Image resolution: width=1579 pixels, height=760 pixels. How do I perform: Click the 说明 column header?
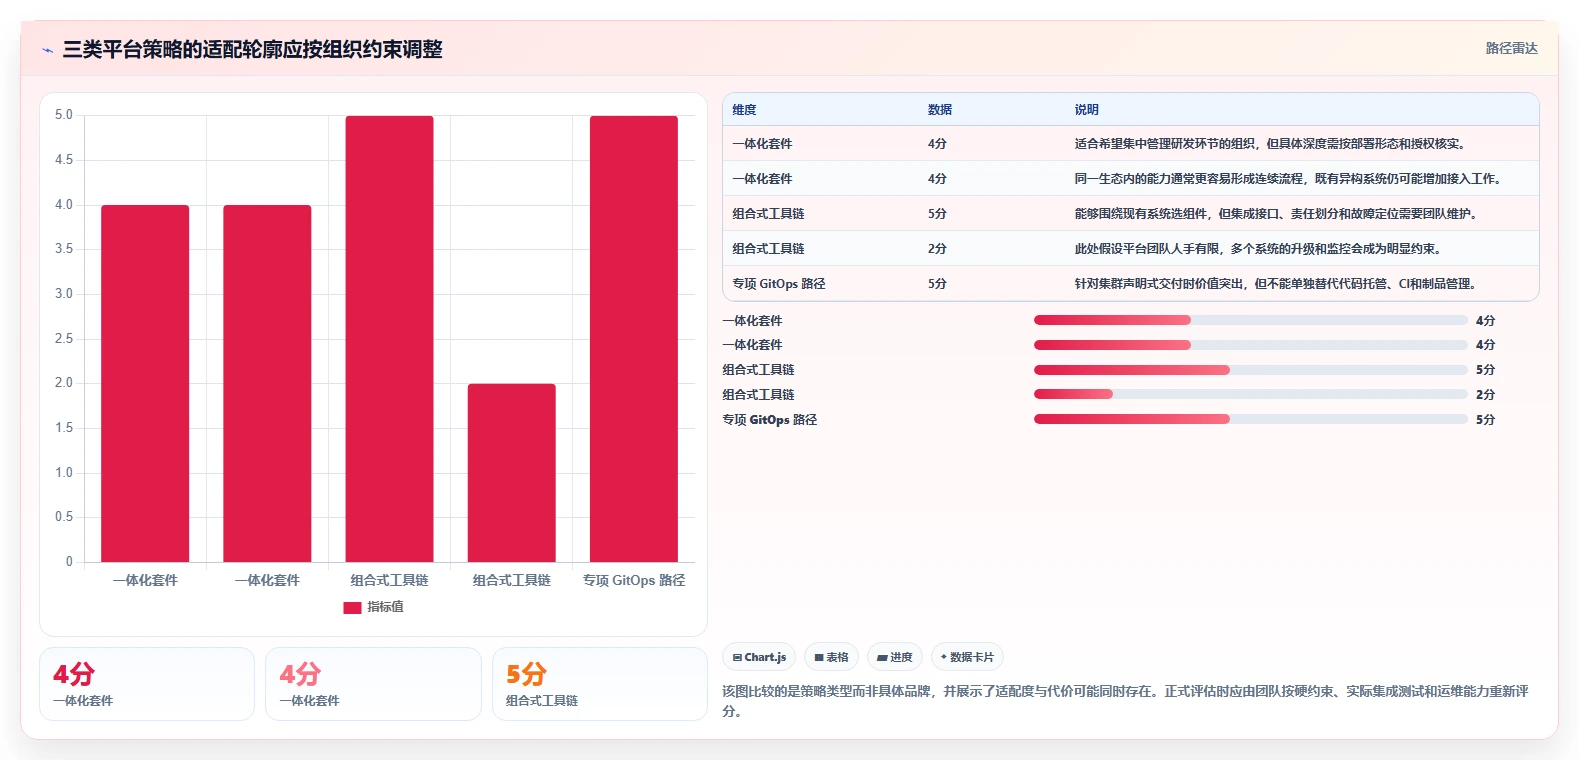[1086, 110]
